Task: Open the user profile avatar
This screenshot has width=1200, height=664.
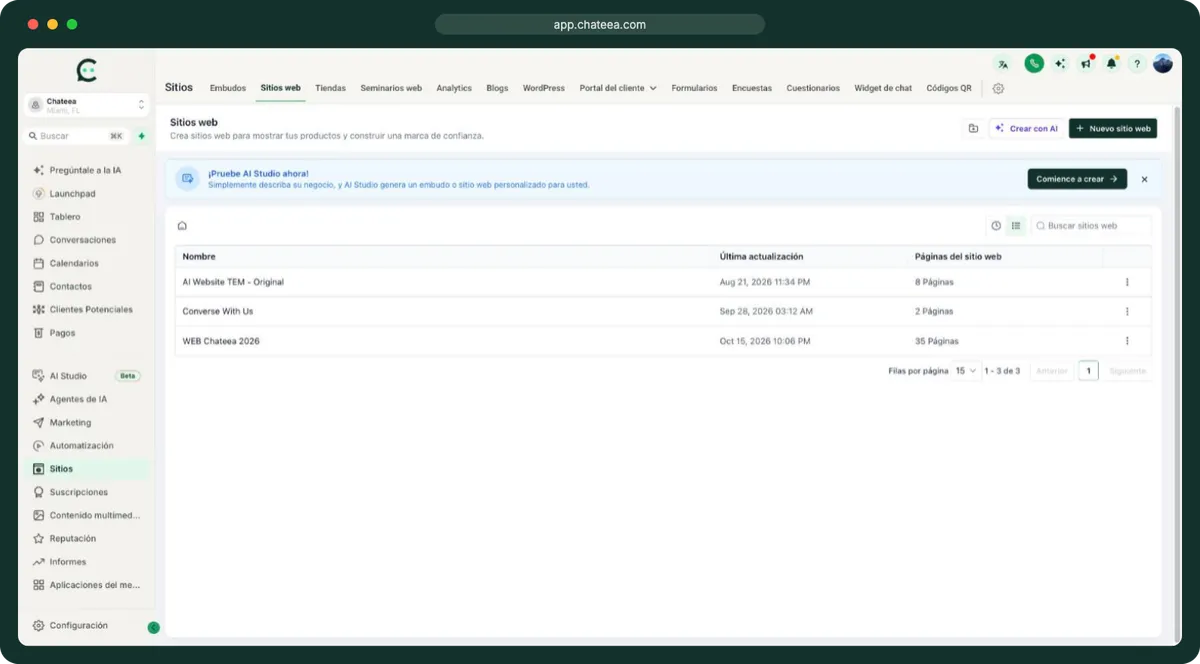Action: (x=1163, y=63)
